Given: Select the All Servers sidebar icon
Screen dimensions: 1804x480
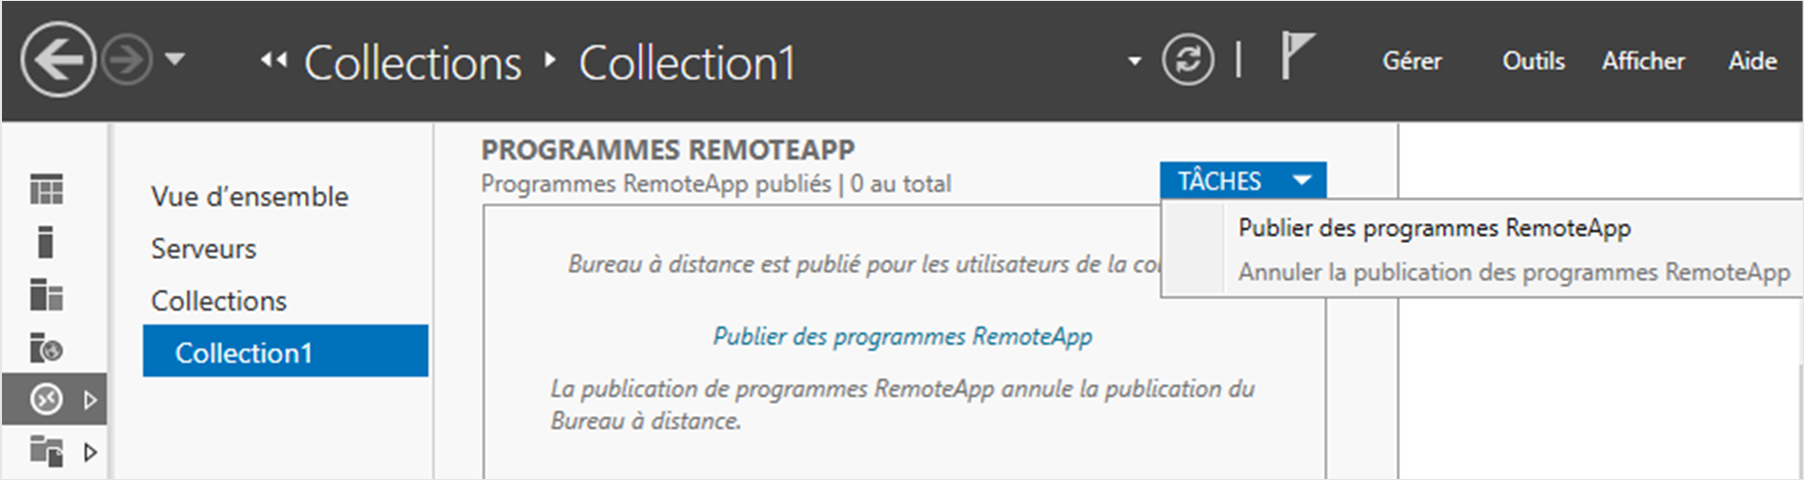Looking at the screenshot, I should click(x=46, y=295).
